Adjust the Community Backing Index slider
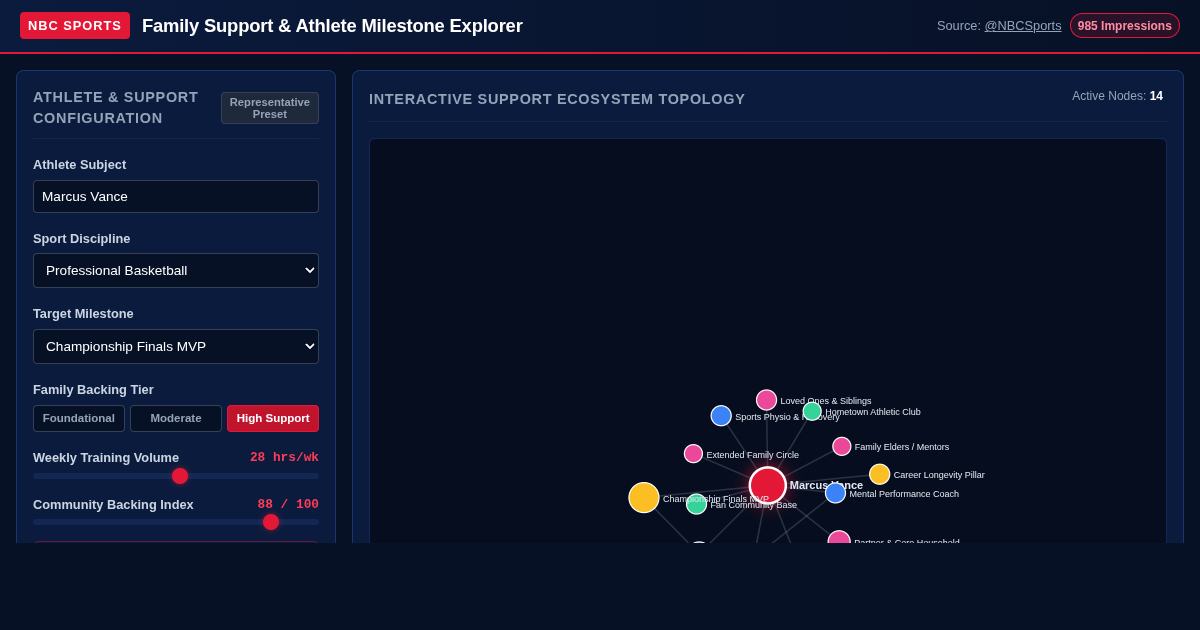Screen dimensions: 1200x630 (x=176, y=522)
